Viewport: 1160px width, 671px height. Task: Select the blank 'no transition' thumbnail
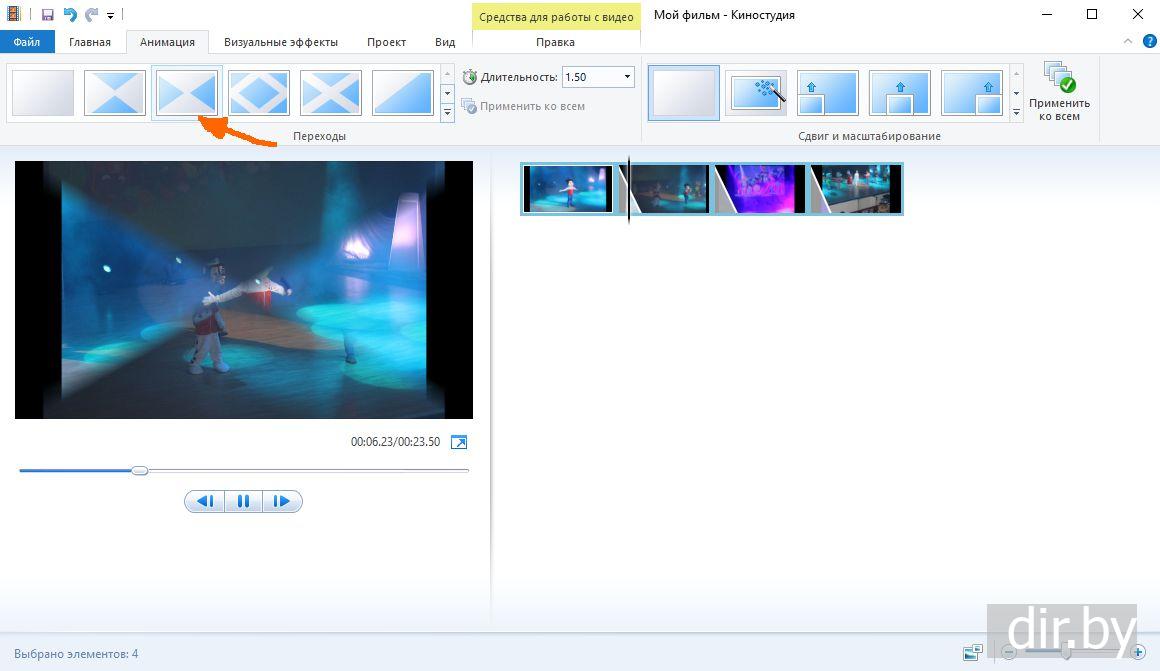click(43, 93)
